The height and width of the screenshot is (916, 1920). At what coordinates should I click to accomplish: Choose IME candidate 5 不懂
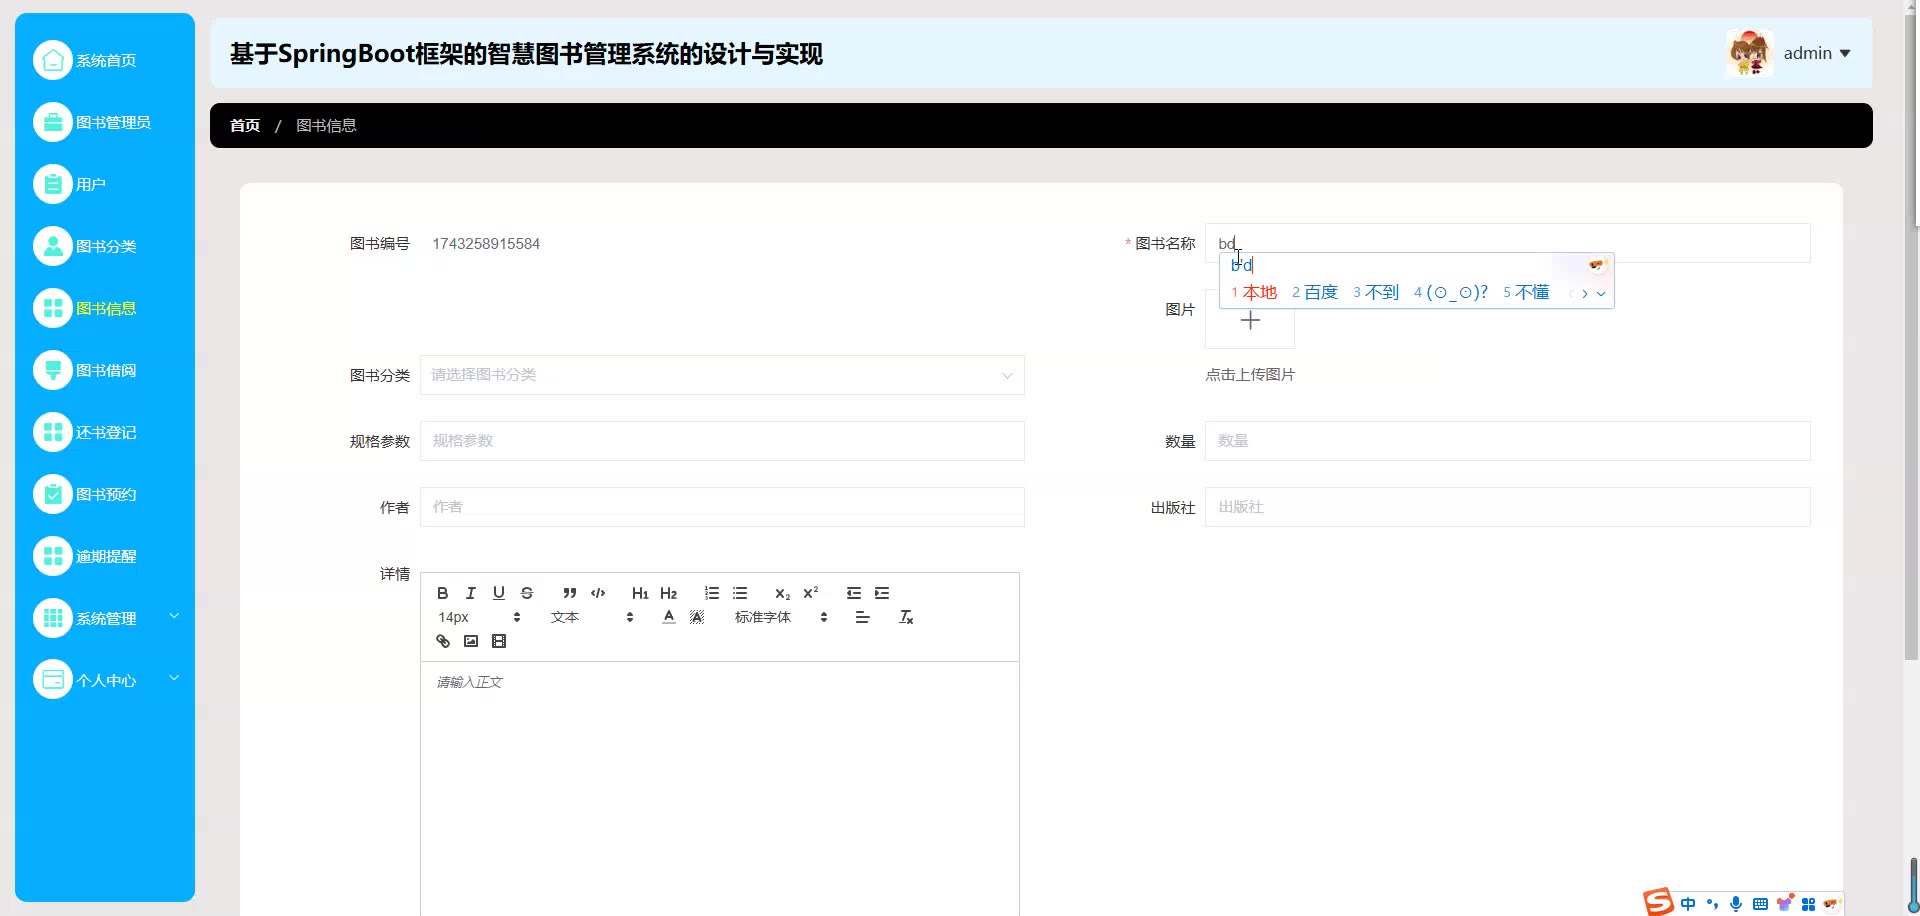click(x=1526, y=292)
